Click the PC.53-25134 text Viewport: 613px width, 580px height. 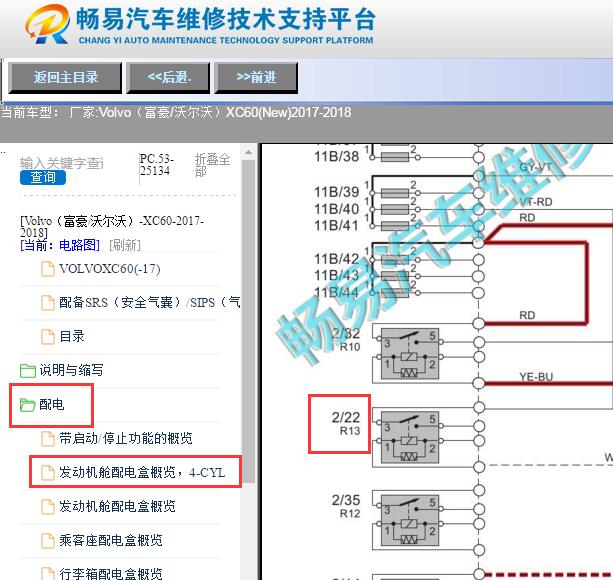coord(156,165)
